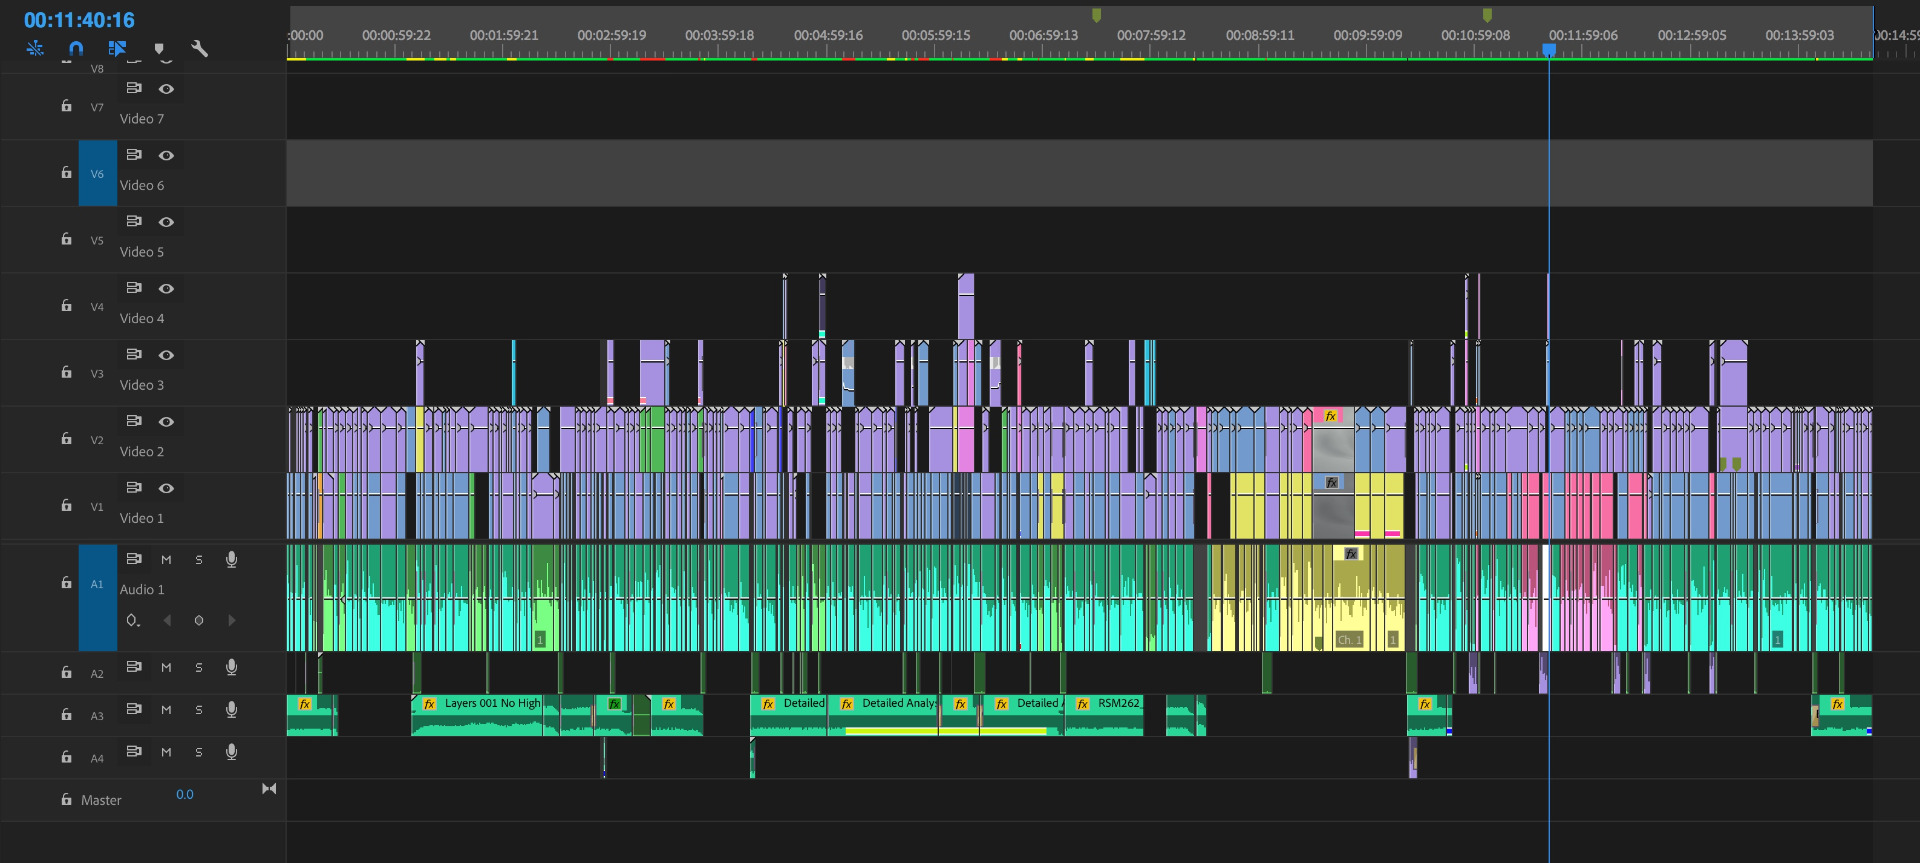Select the Detailed Analys audio clip
Screen dimensions: 1920x863
point(883,715)
